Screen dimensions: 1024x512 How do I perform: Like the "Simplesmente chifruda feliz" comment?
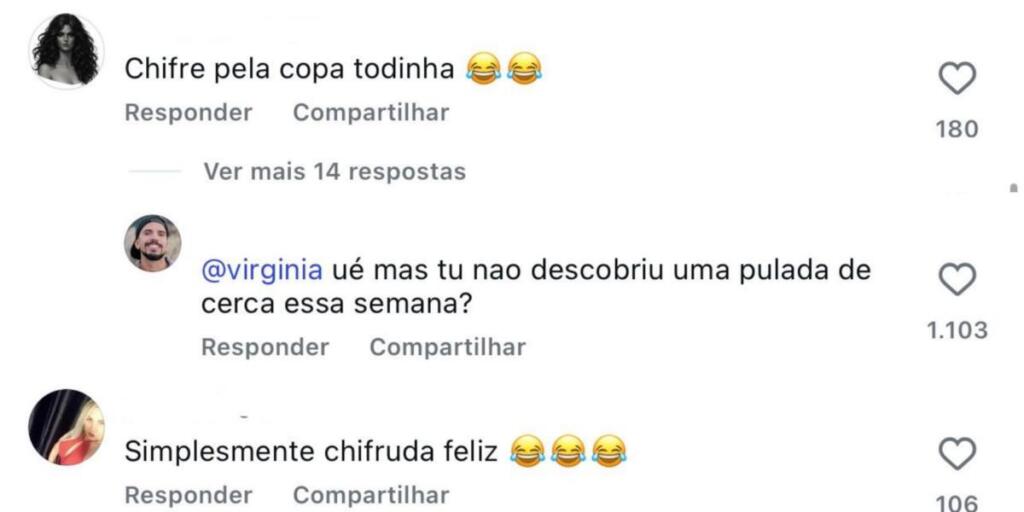point(957,455)
